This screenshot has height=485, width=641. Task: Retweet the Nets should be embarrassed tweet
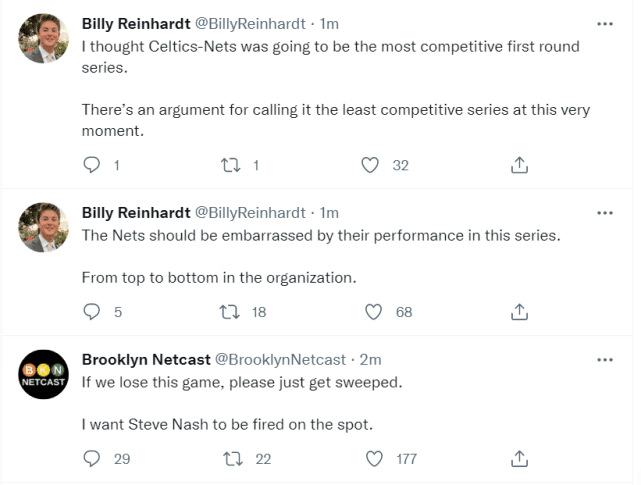pyautogui.click(x=229, y=312)
